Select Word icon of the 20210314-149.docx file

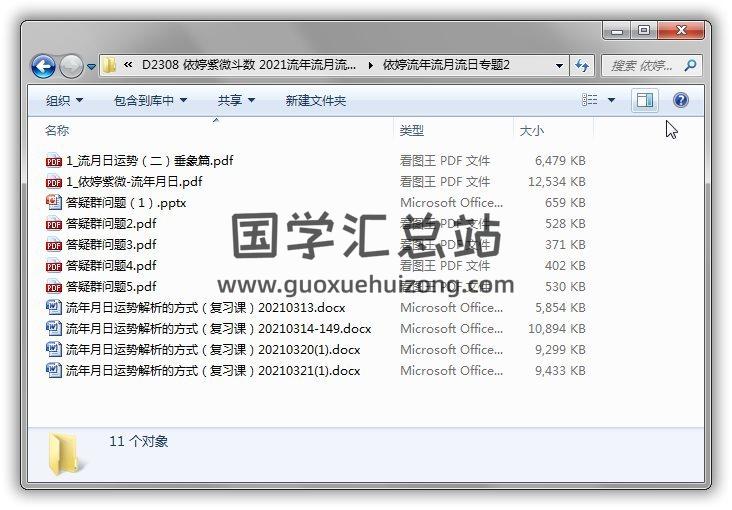(x=54, y=328)
